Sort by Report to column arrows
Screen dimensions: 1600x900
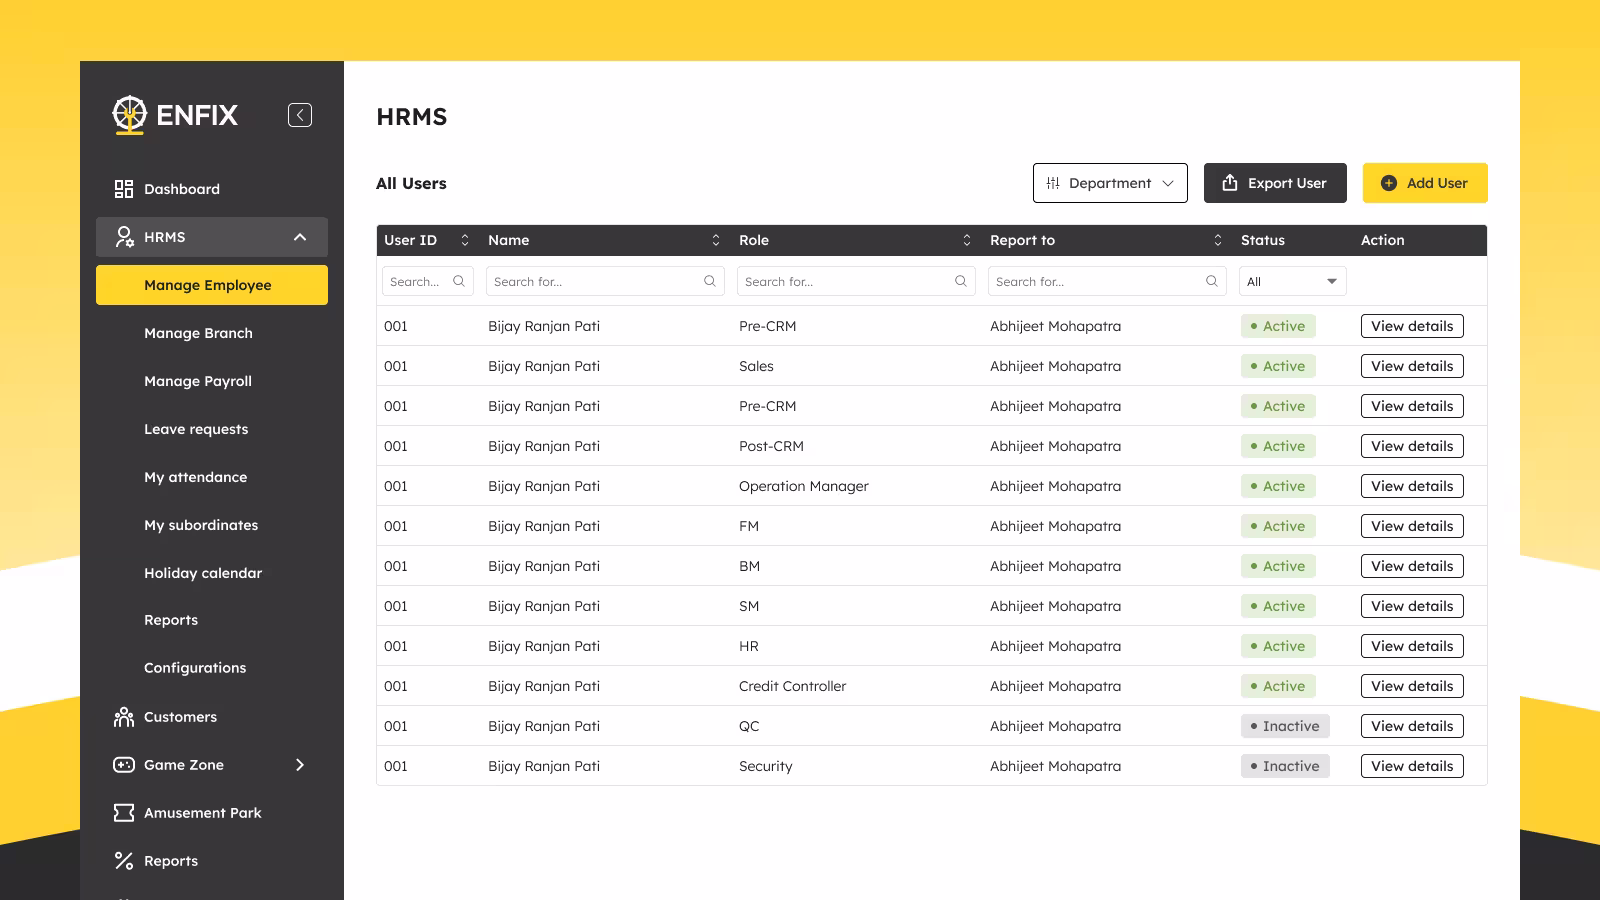click(1218, 240)
